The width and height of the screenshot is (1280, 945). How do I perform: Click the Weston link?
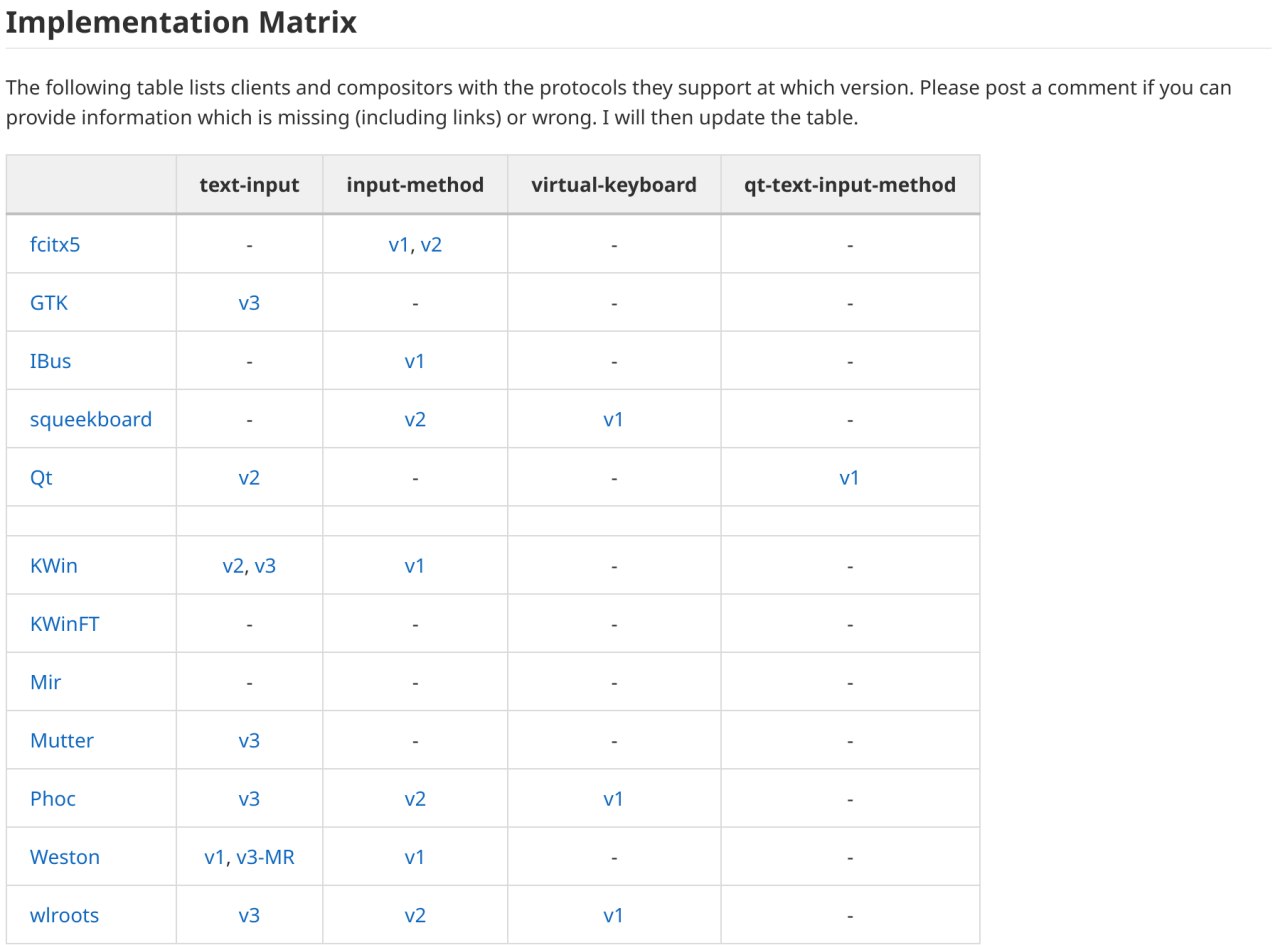tap(65, 857)
